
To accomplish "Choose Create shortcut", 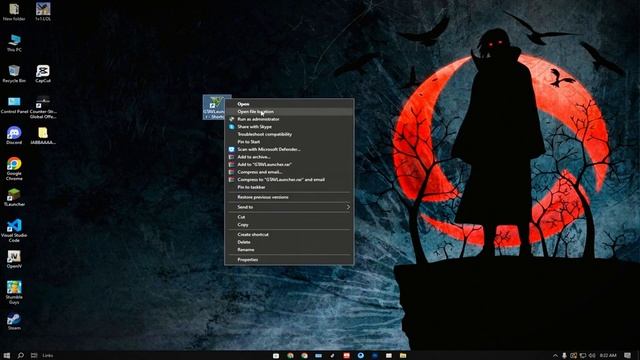I will click(289, 235).
